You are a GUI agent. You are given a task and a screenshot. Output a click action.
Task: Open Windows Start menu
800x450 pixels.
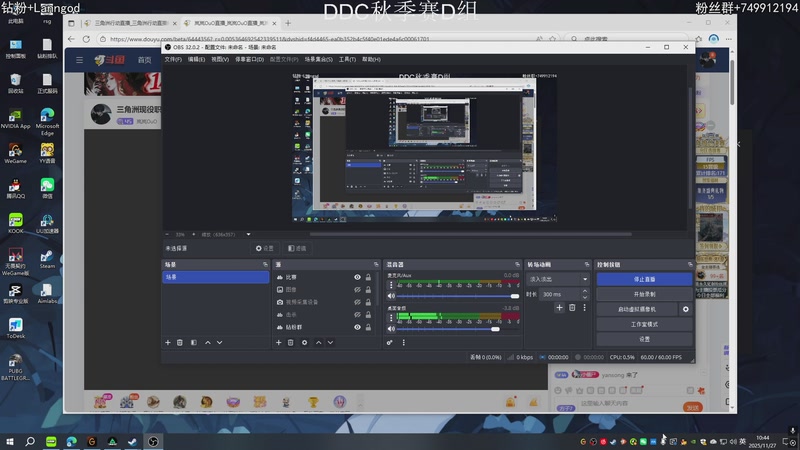click(x=9, y=441)
